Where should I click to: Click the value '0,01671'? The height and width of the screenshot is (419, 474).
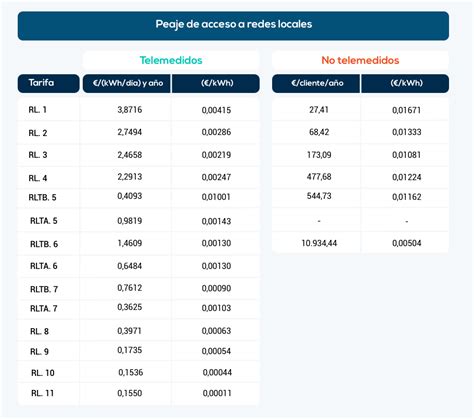[x=407, y=110]
